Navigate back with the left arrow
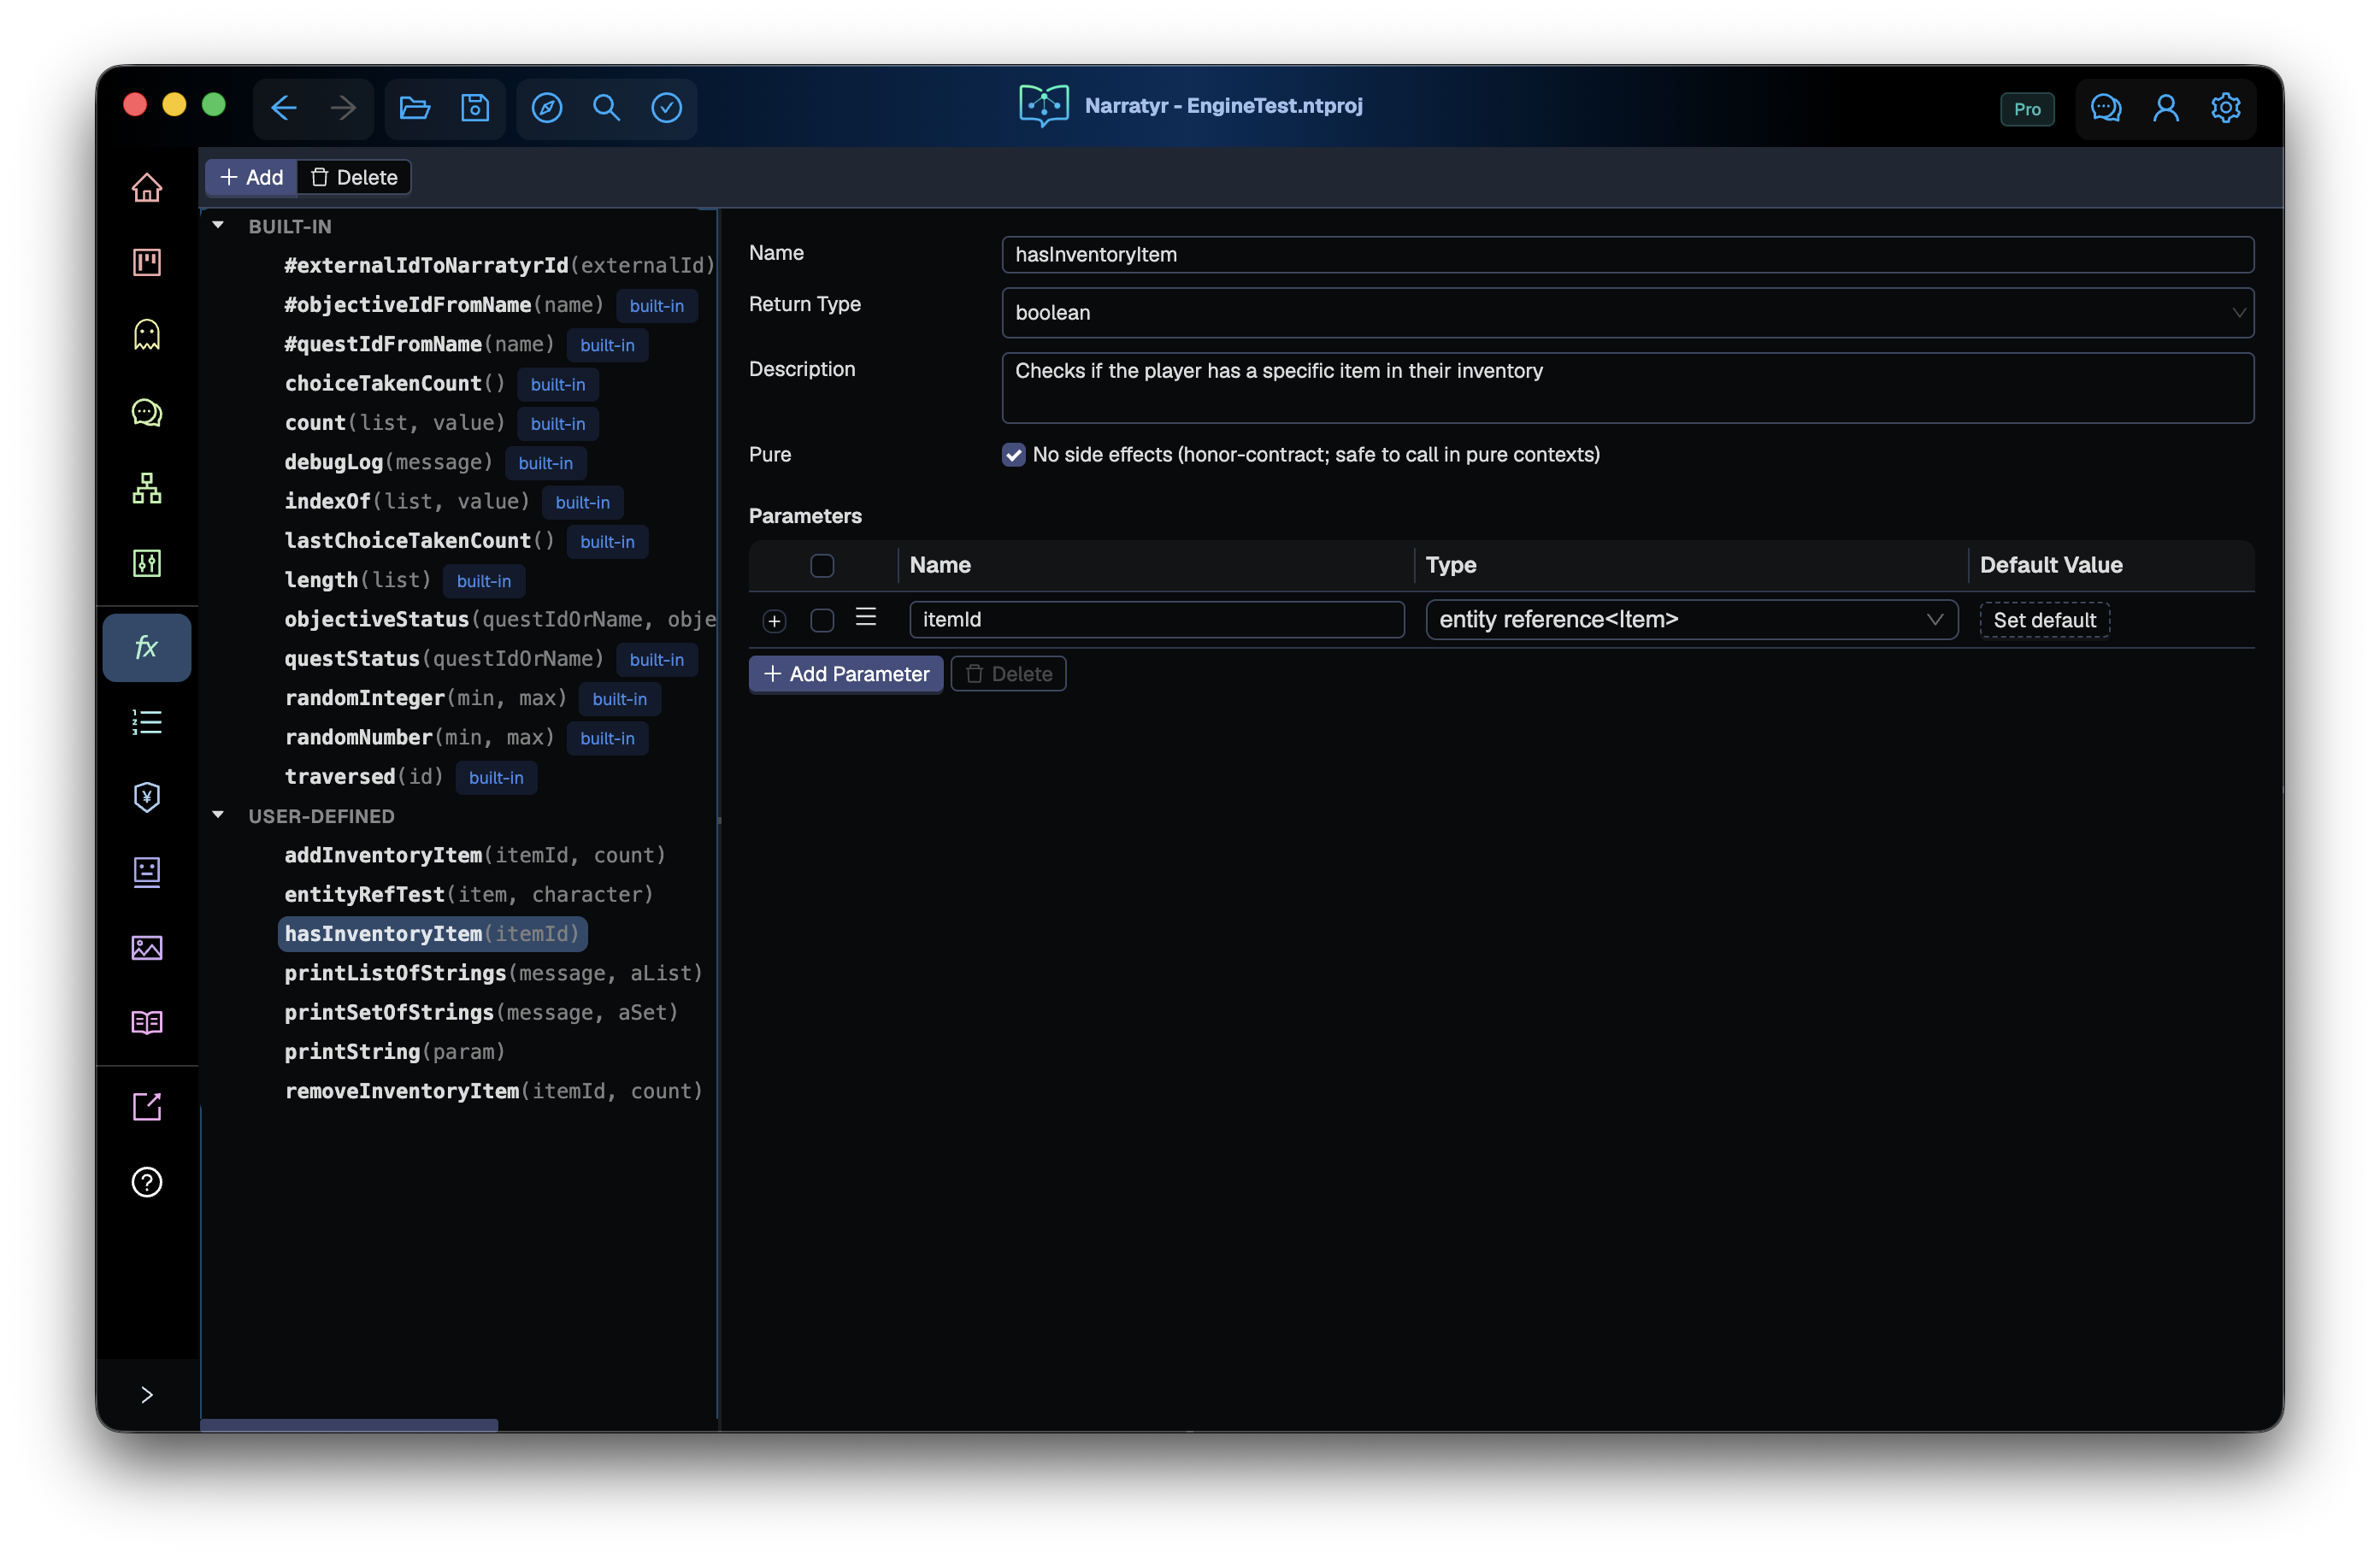 (x=284, y=108)
